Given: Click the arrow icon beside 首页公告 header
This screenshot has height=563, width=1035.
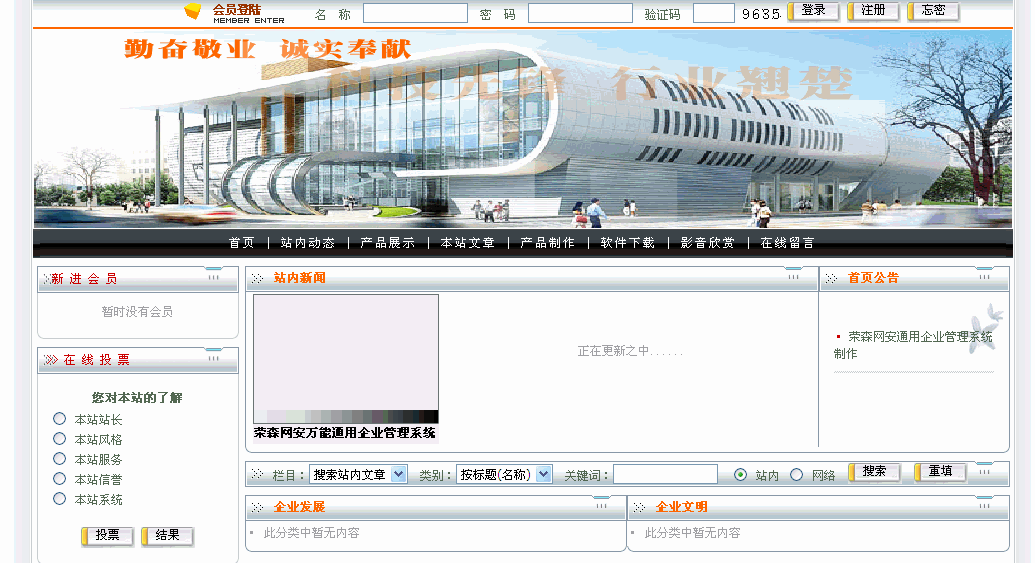Looking at the screenshot, I should click(x=831, y=278).
